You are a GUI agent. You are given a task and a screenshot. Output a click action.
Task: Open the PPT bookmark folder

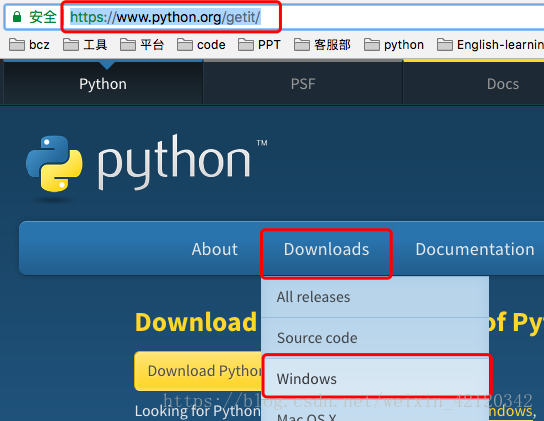click(x=259, y=45)
